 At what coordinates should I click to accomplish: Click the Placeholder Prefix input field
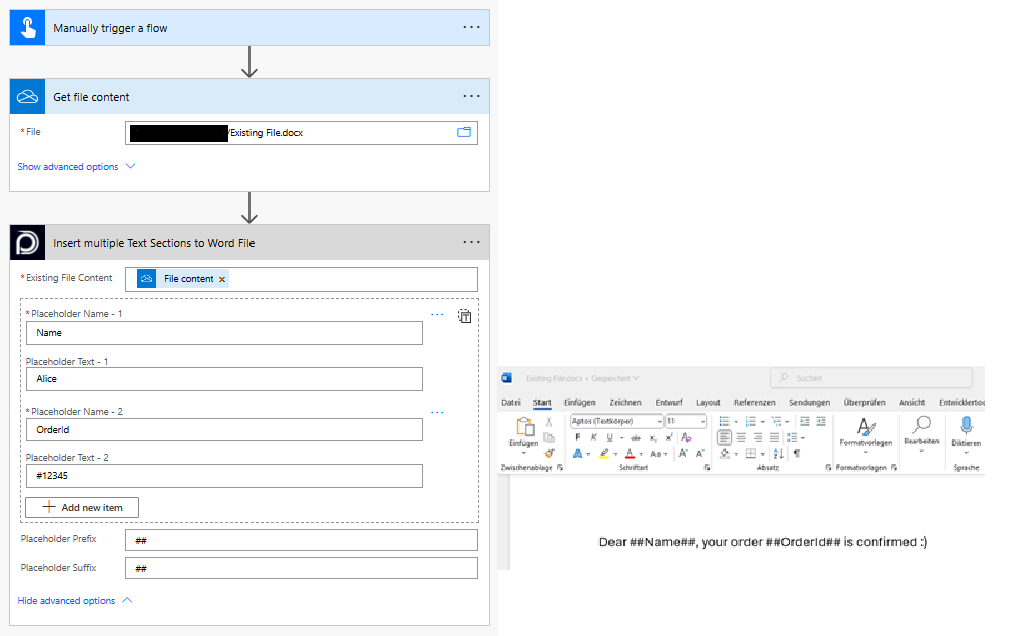click(x=301, y=540)
